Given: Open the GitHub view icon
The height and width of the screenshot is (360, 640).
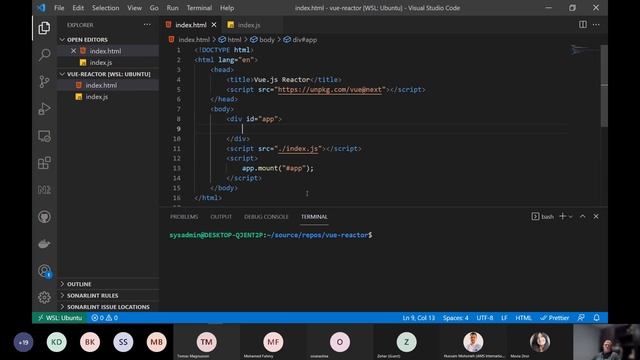Looking at the screenshot, I should point(44,217).
